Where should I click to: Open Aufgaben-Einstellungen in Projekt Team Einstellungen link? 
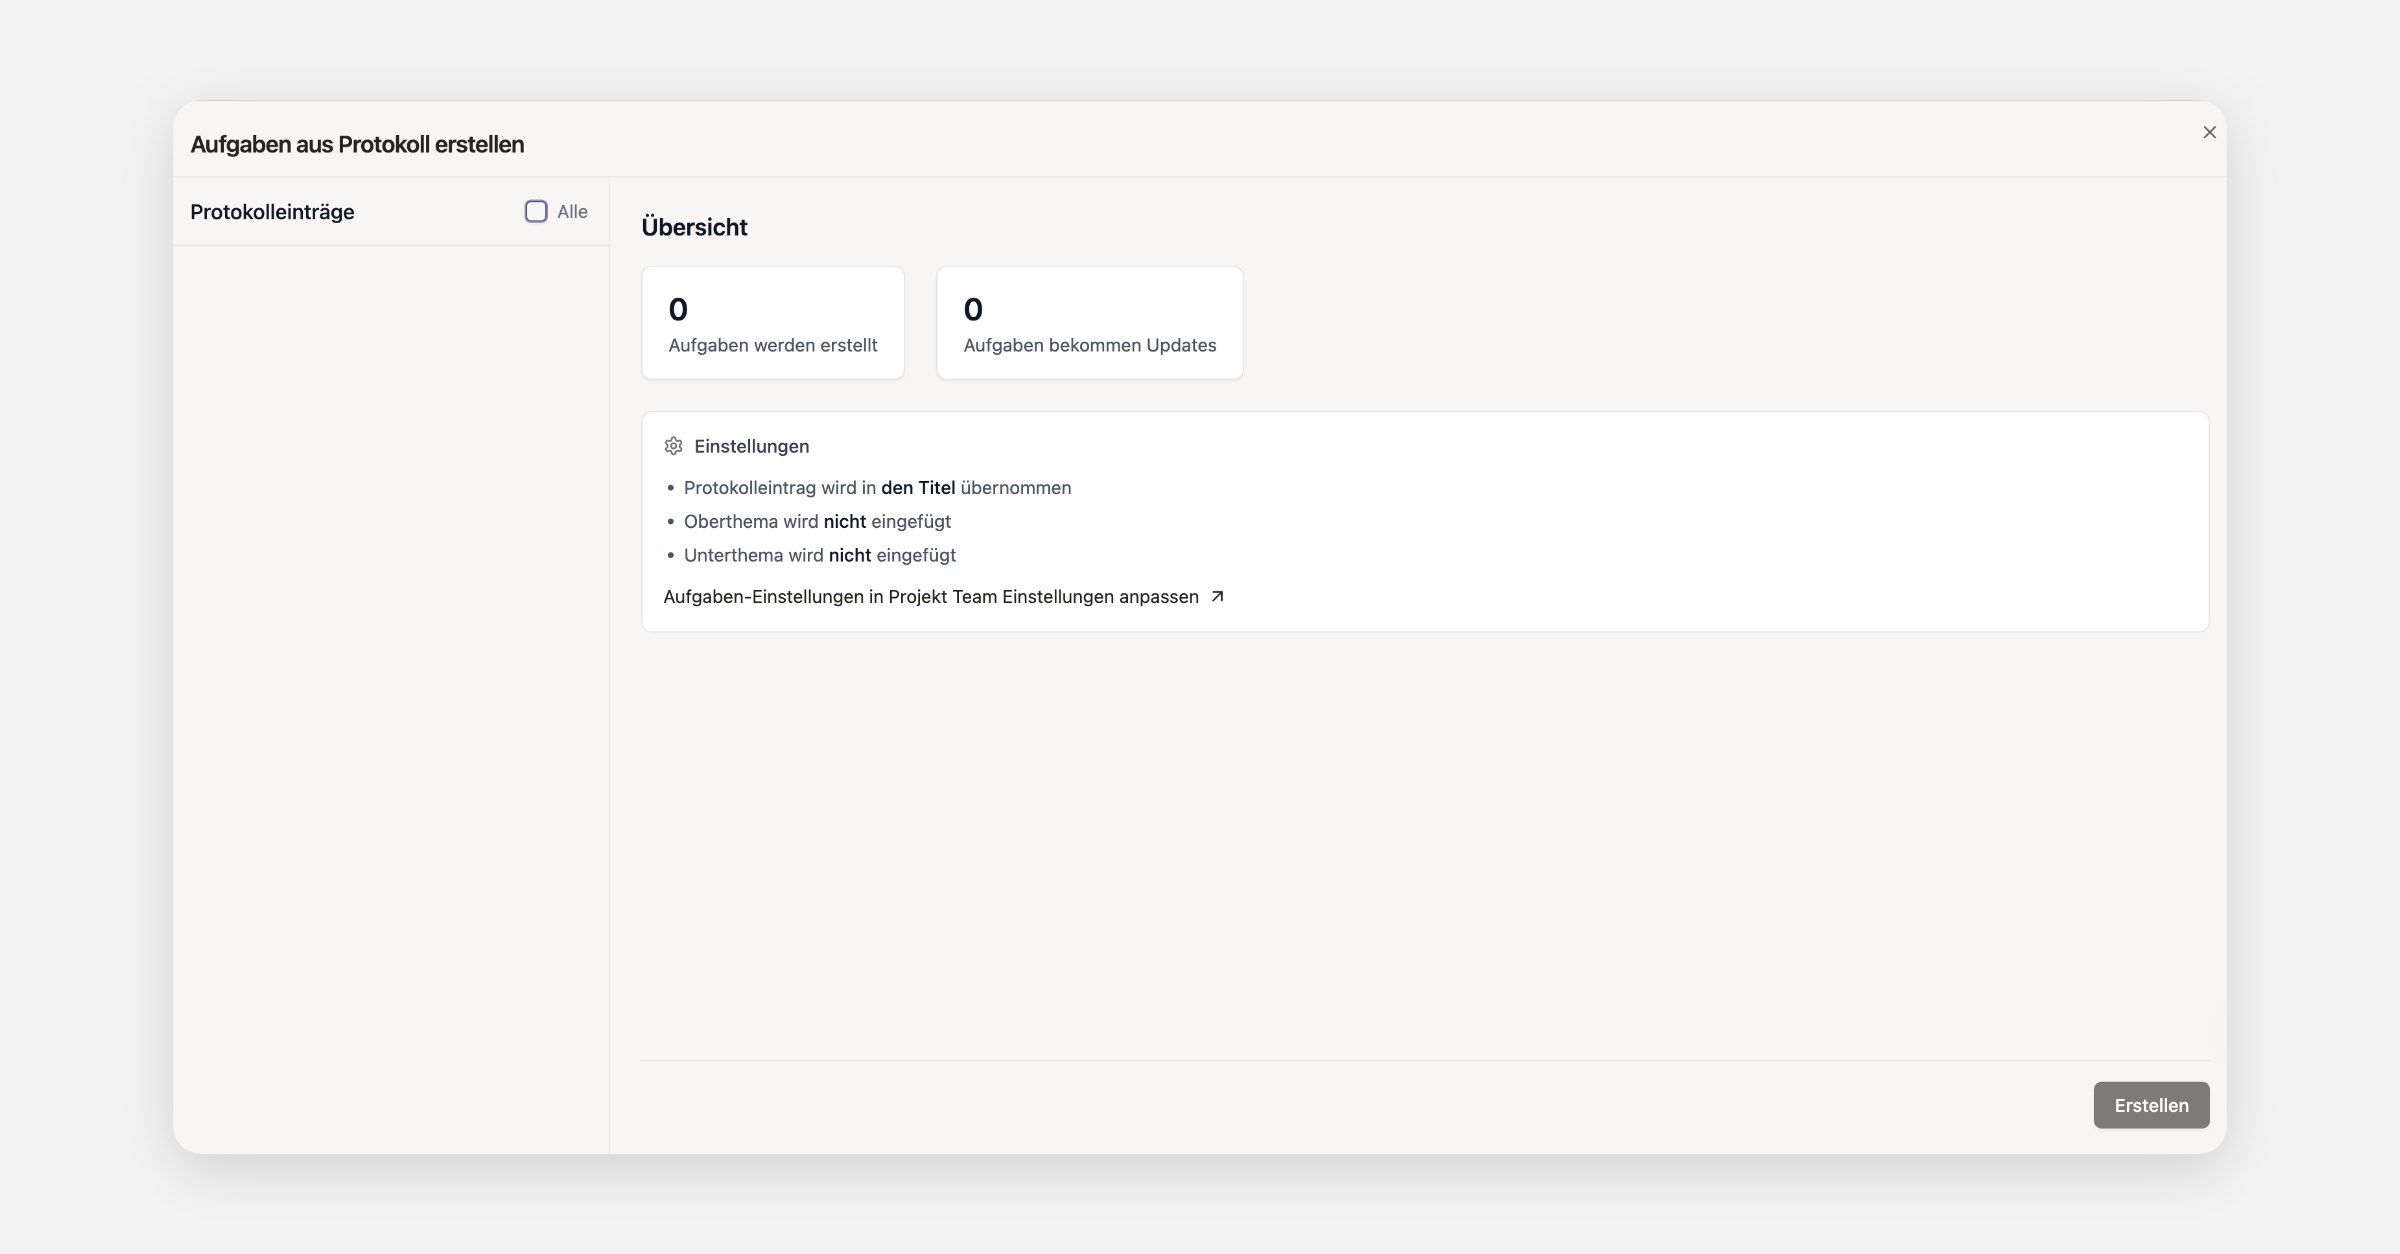(x=930, y=596)
